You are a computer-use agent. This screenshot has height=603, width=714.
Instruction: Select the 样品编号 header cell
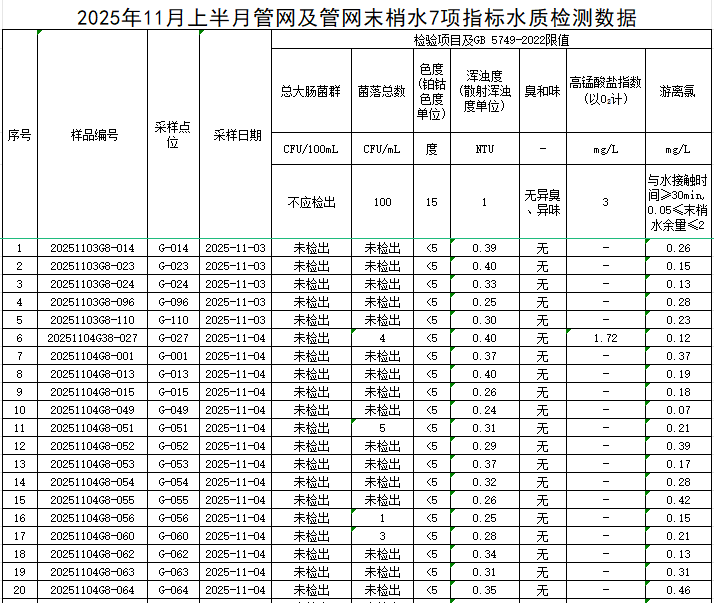click(x=92, y=135)
